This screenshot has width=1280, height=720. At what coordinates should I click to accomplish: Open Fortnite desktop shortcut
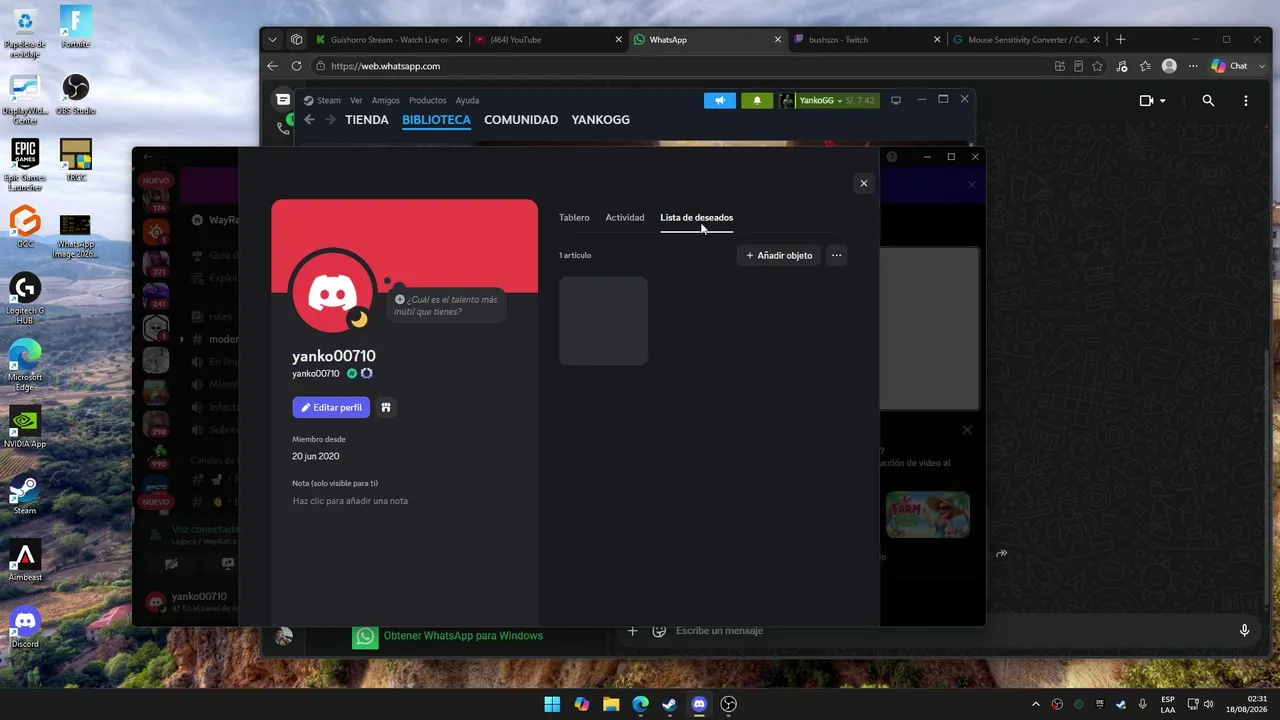[x=76, y=27]
